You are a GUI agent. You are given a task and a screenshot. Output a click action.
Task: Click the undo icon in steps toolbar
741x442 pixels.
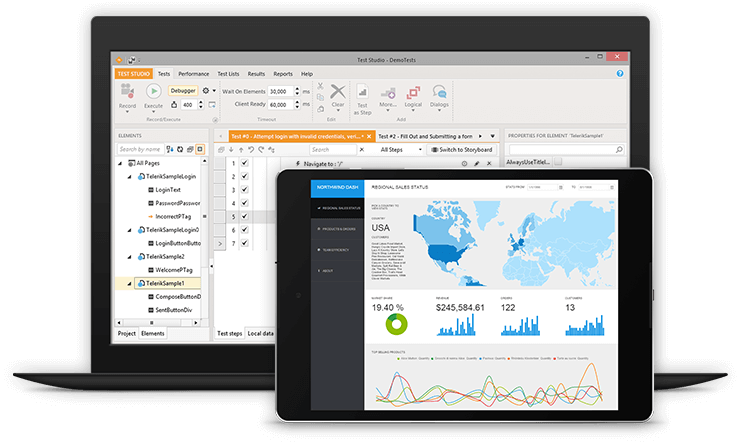(251, 150)
